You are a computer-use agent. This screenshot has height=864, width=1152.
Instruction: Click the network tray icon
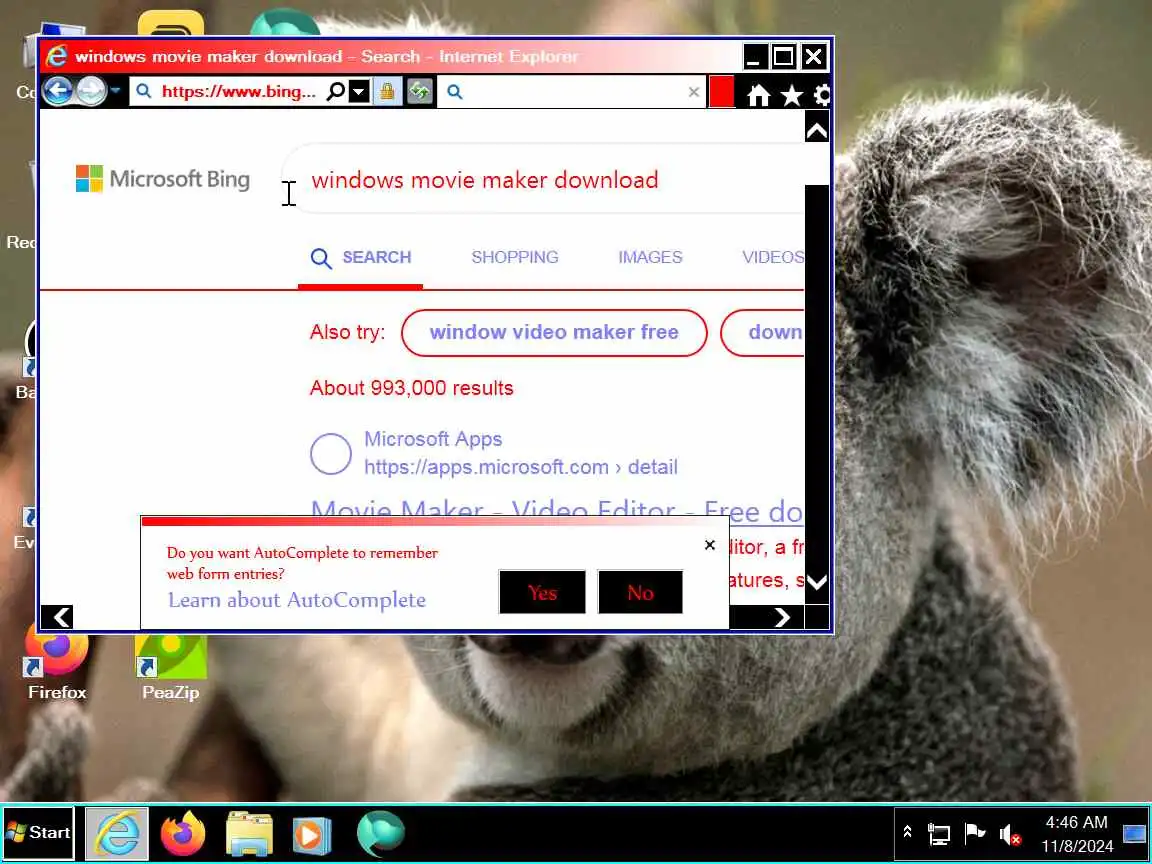click(939, 834)
